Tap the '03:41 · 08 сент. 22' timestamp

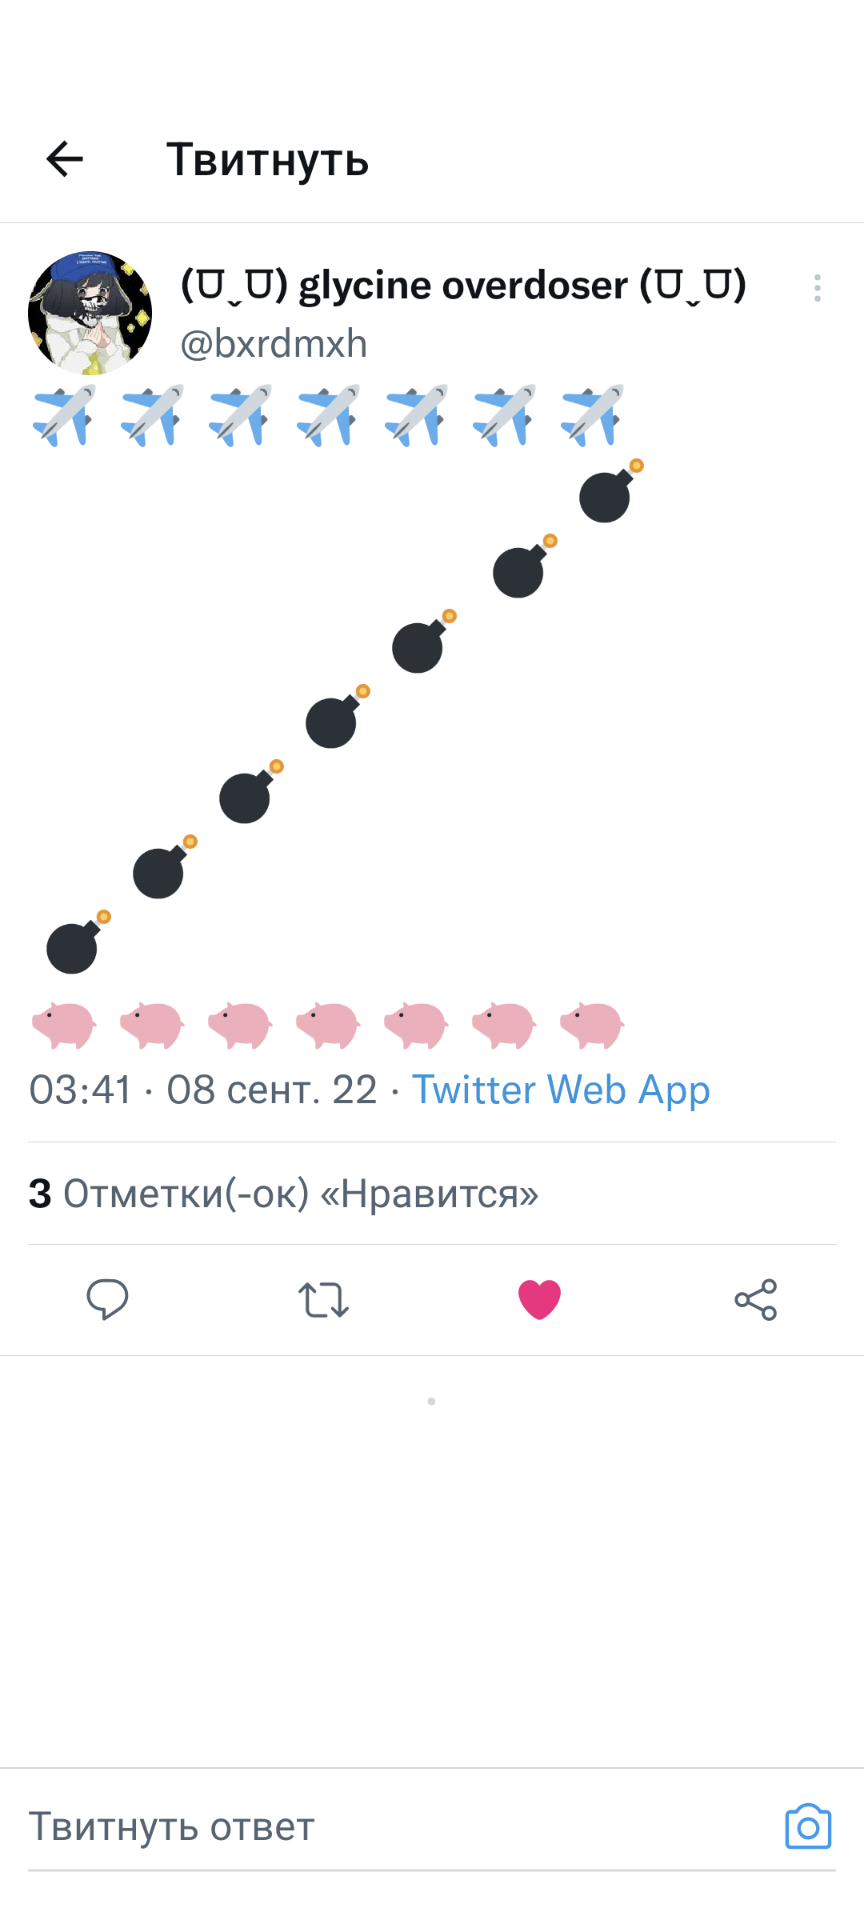[203, 1090]
